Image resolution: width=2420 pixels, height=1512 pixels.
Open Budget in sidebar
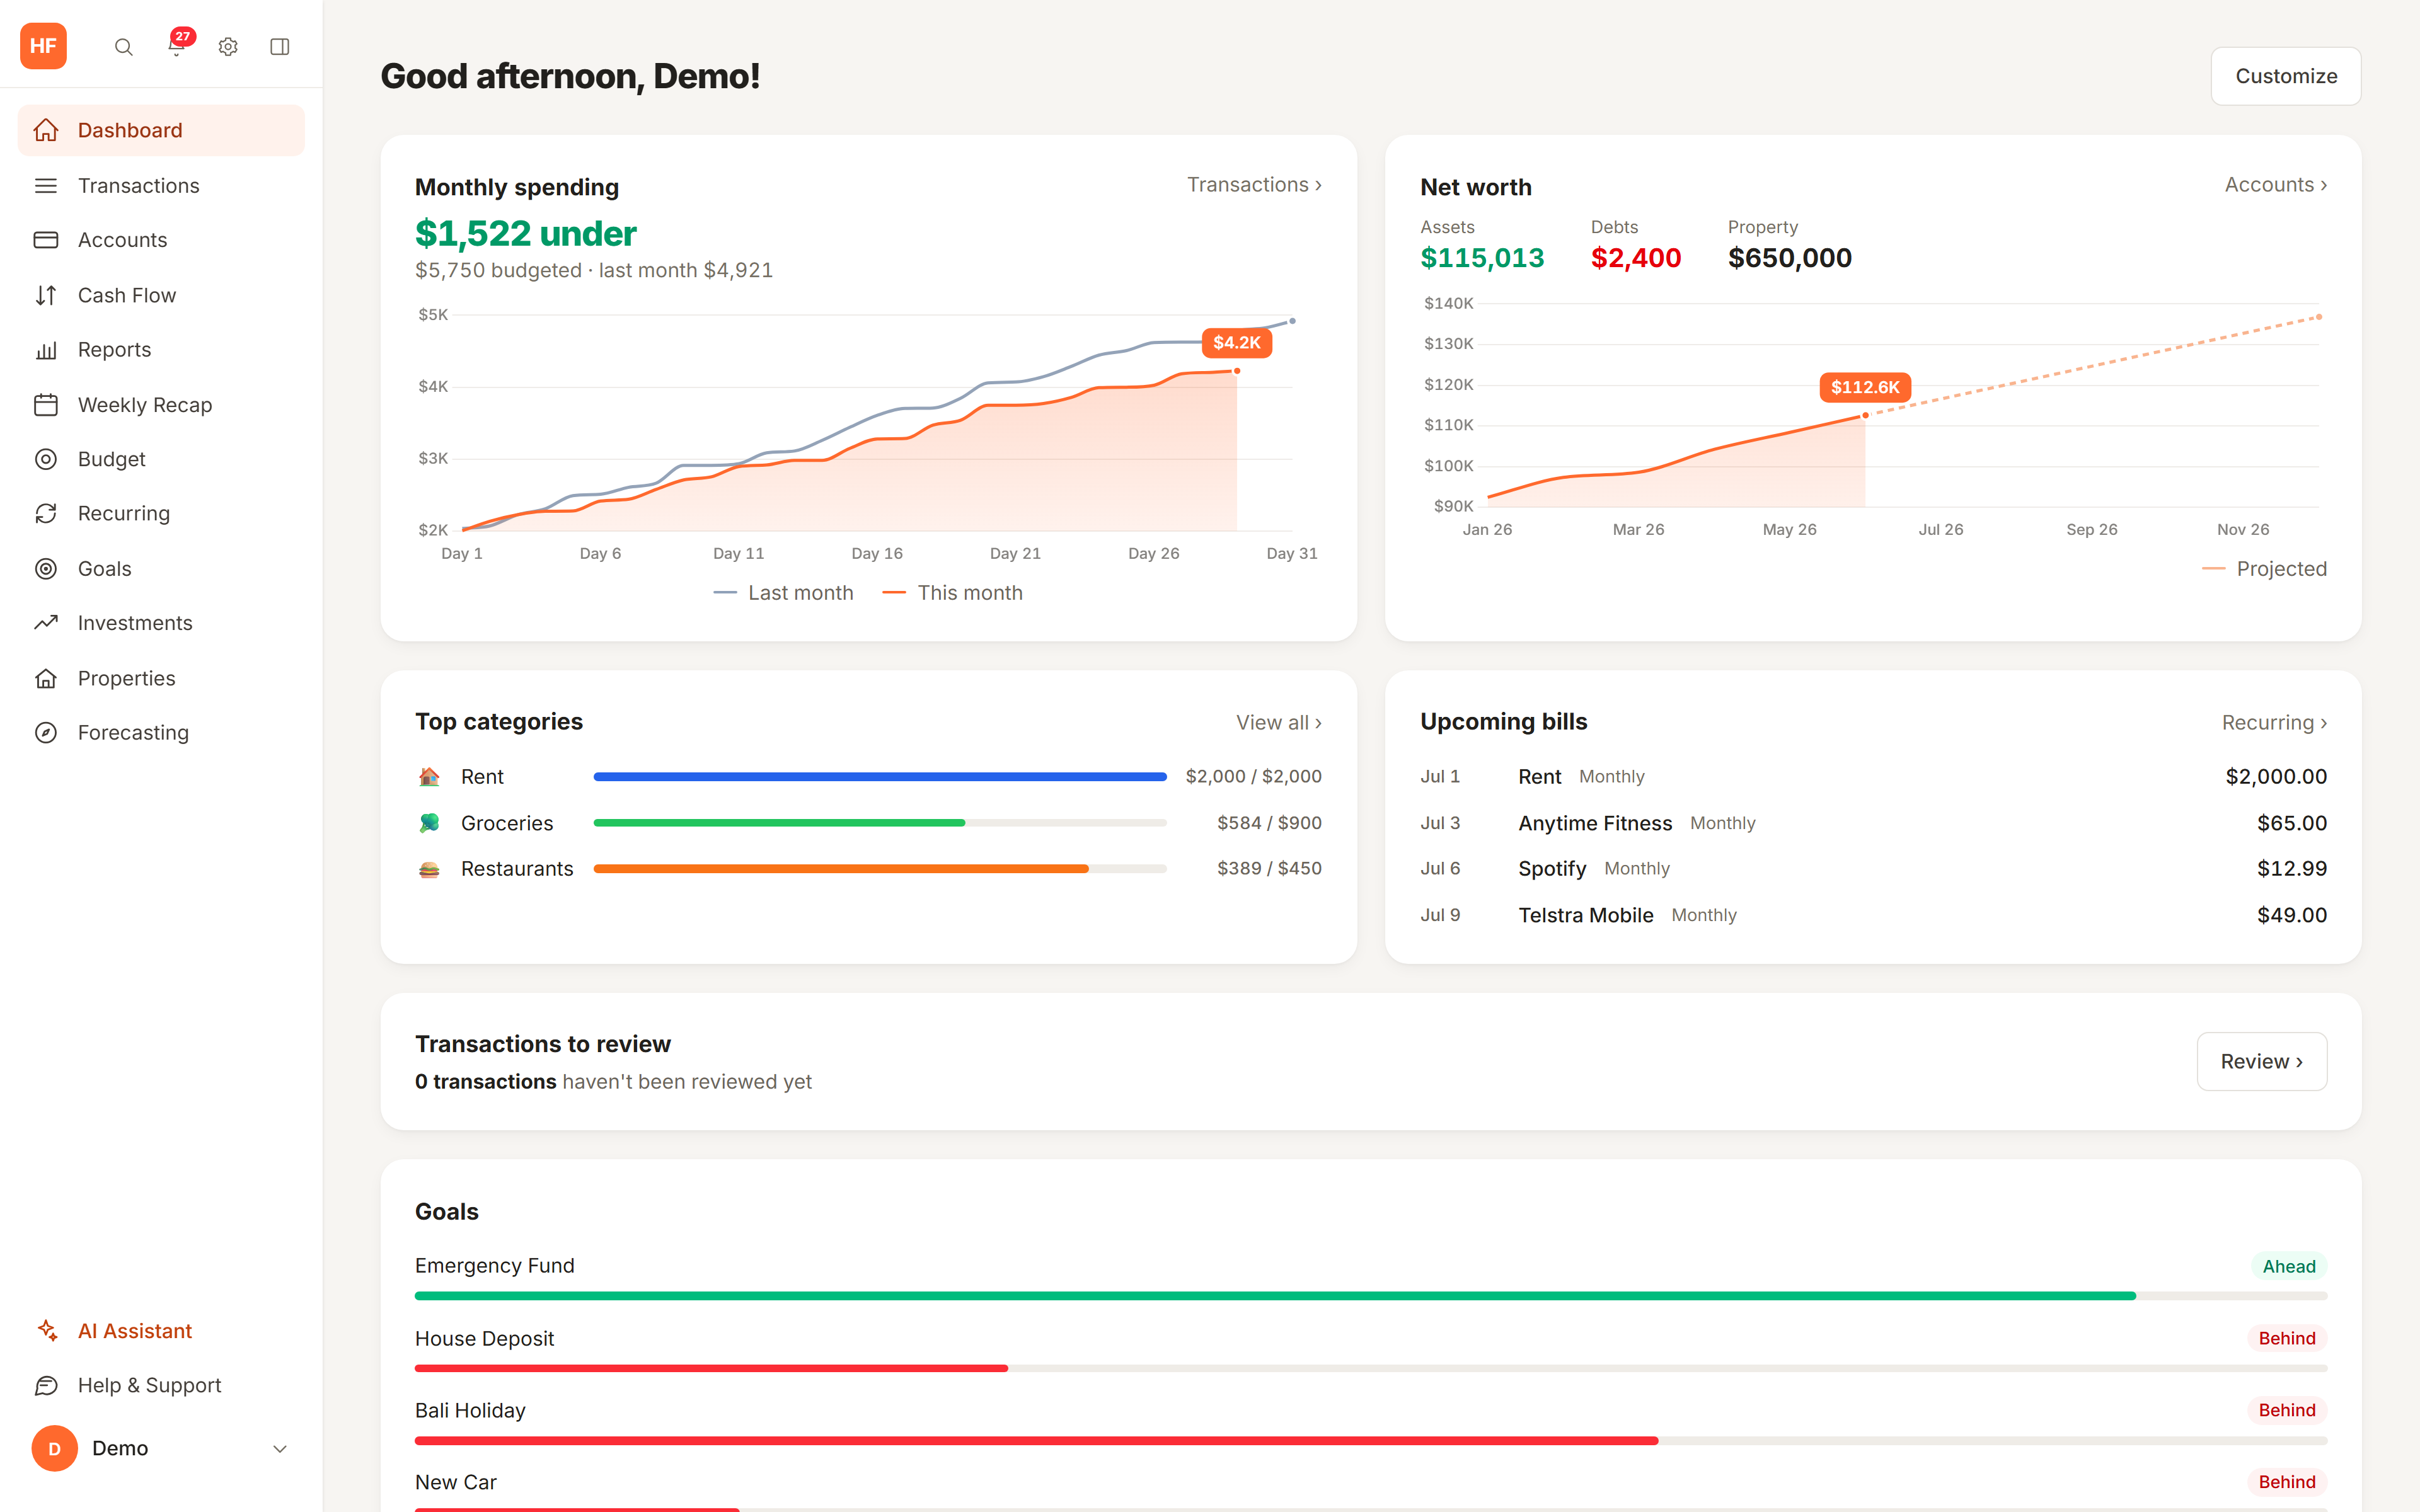tap(161, 459)
